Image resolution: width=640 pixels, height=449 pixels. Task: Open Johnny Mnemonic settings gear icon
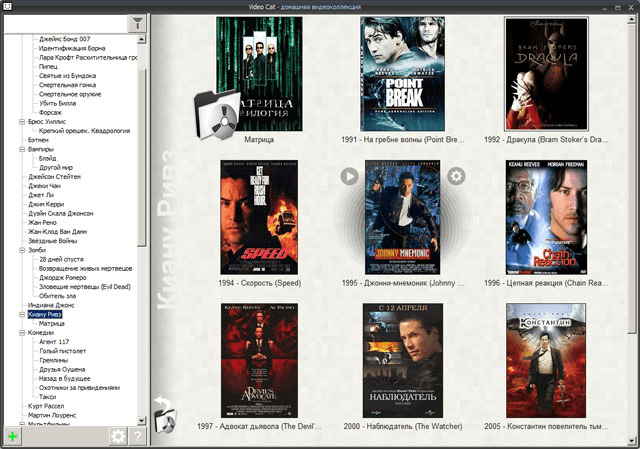click(x=456, y=176)
